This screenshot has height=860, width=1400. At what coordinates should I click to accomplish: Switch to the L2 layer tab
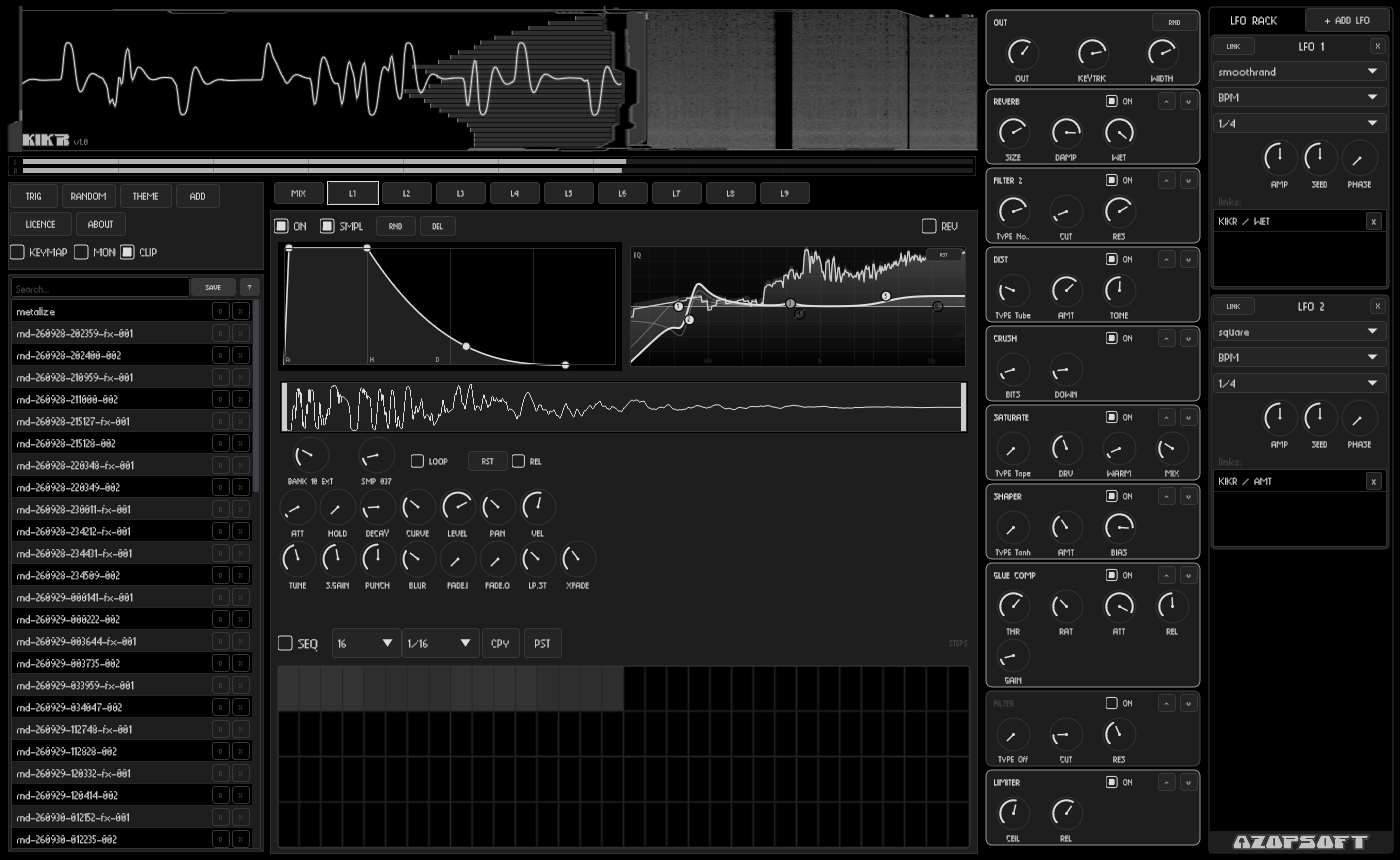(x=407, y=193)
